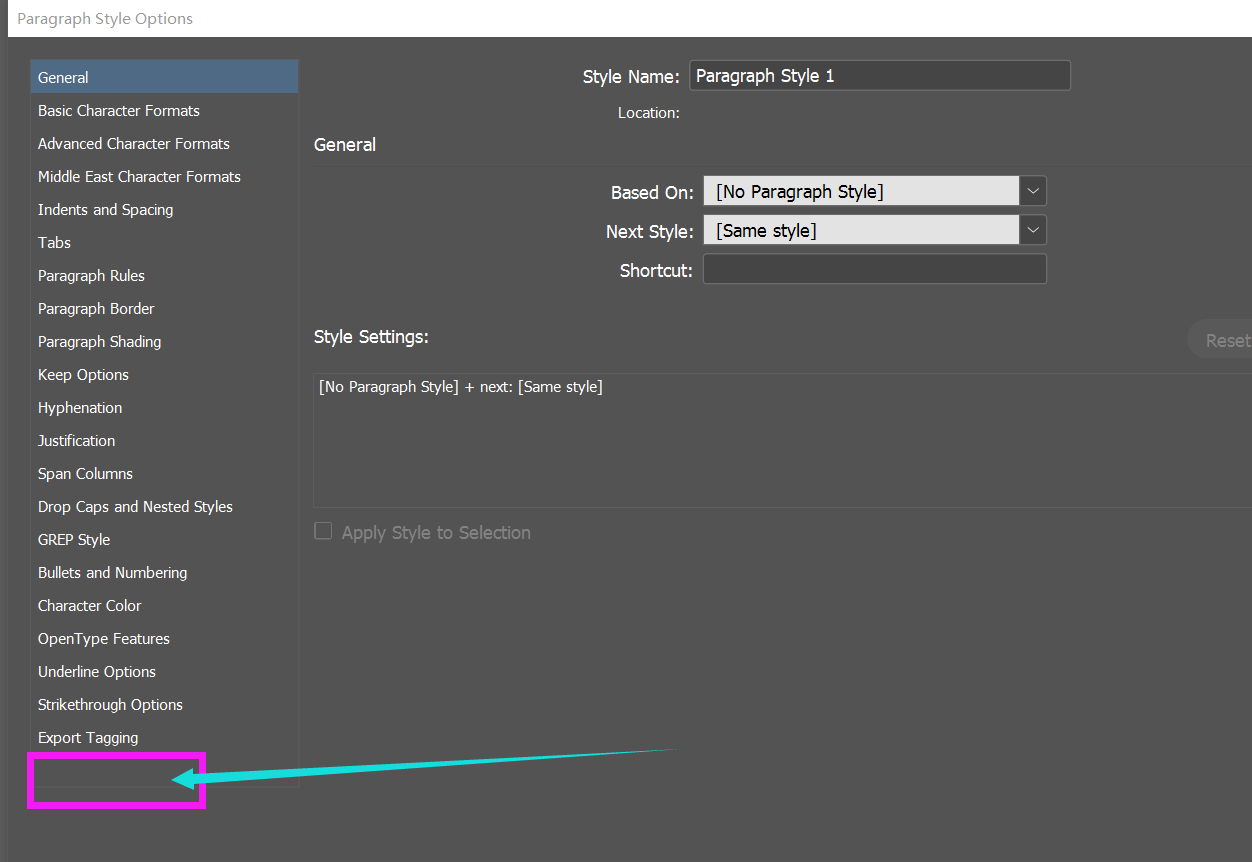Select the Export Tagging category
Image resolution: width=1252 pixels, height=862 pixels.
pos(87,737)
